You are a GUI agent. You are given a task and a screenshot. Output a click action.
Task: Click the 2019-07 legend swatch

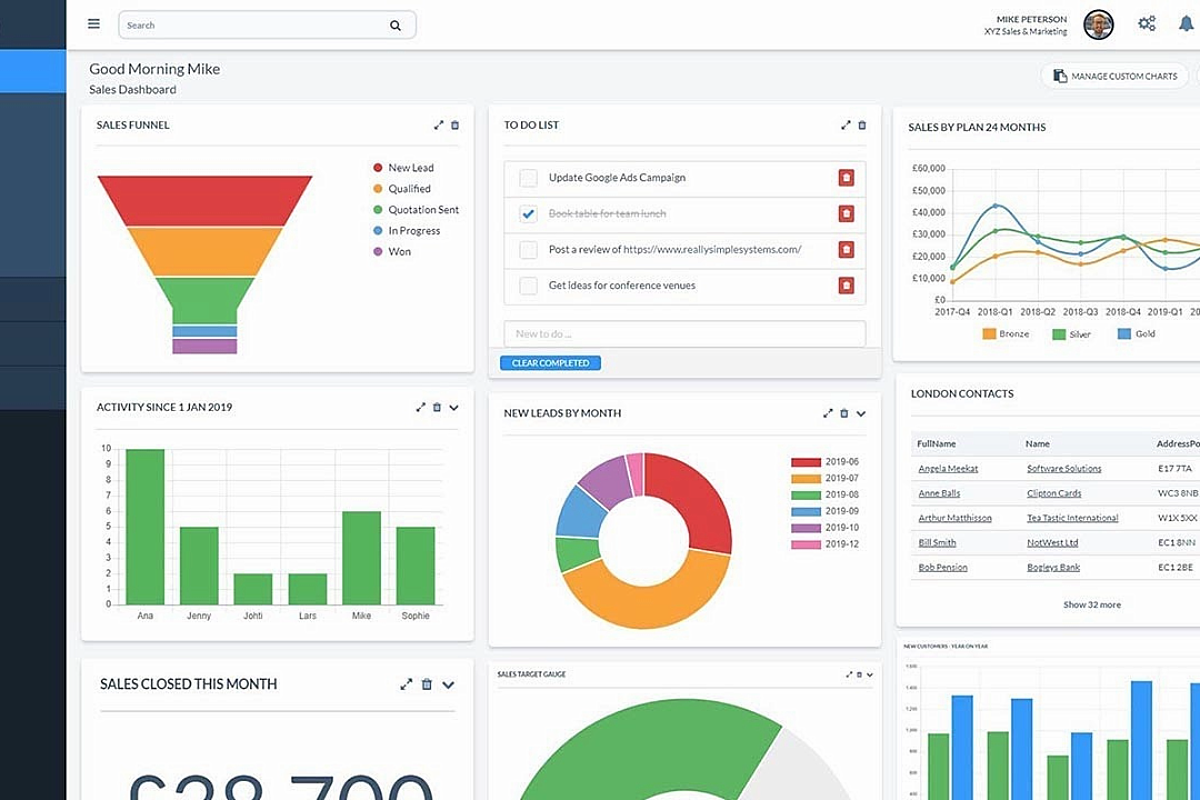pos(806,479)
